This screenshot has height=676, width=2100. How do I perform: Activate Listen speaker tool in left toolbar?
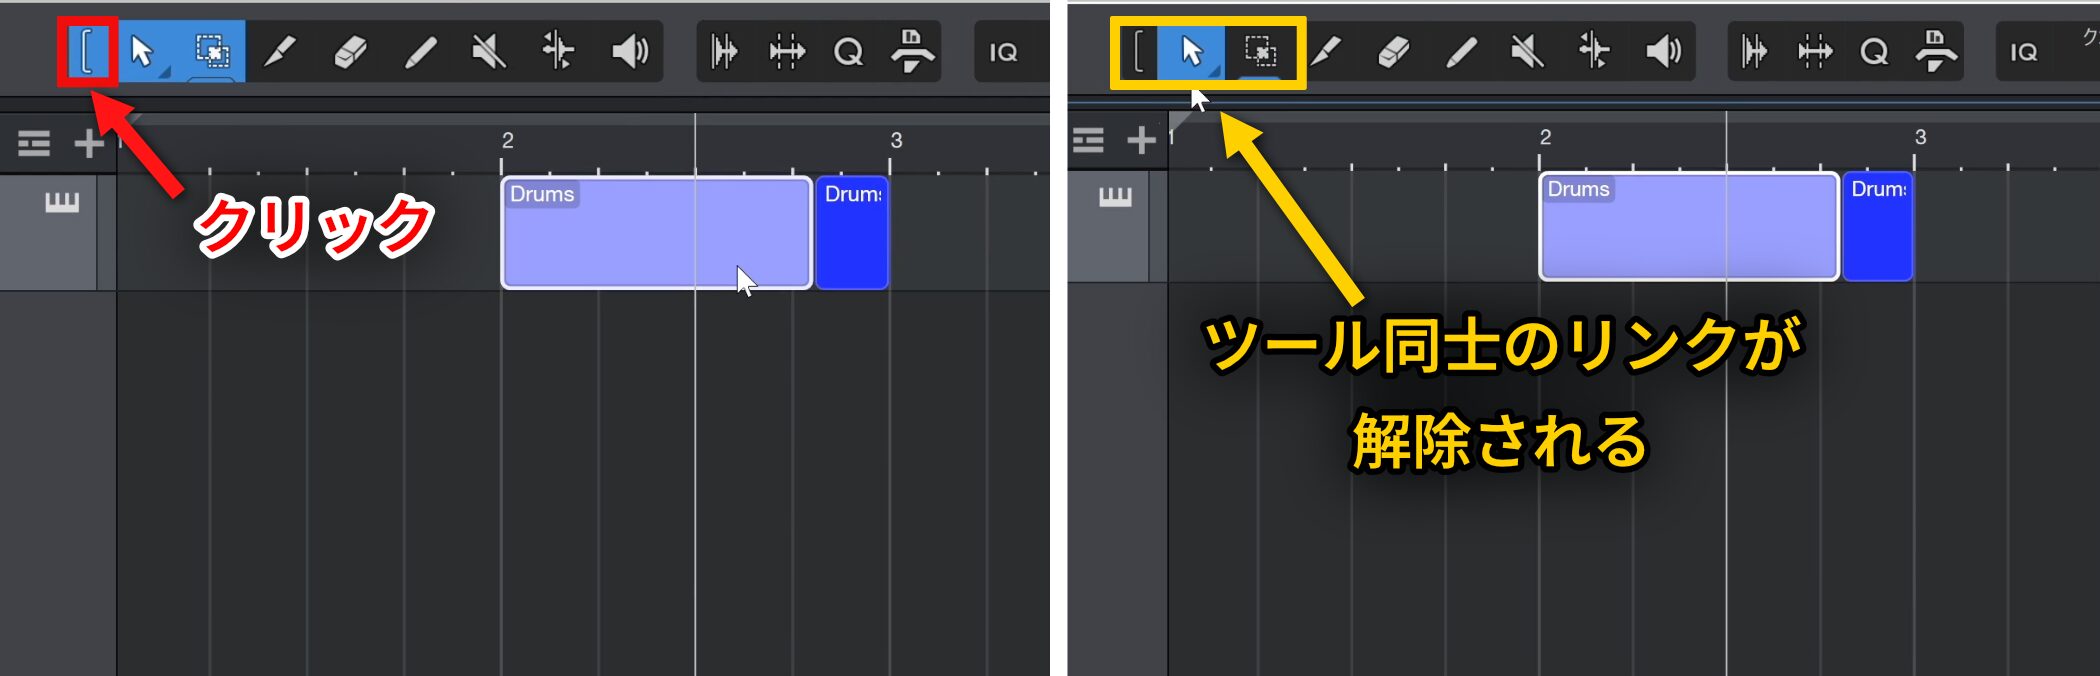[629, 51]
